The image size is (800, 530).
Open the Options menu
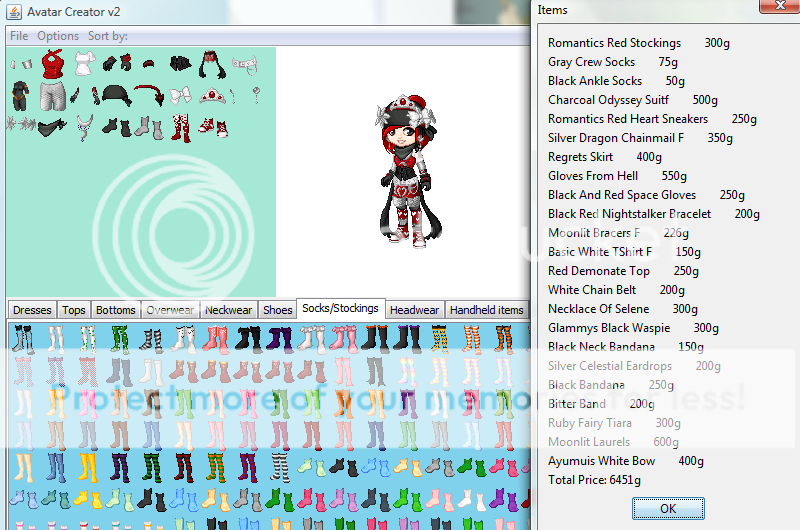click(58, 36)
